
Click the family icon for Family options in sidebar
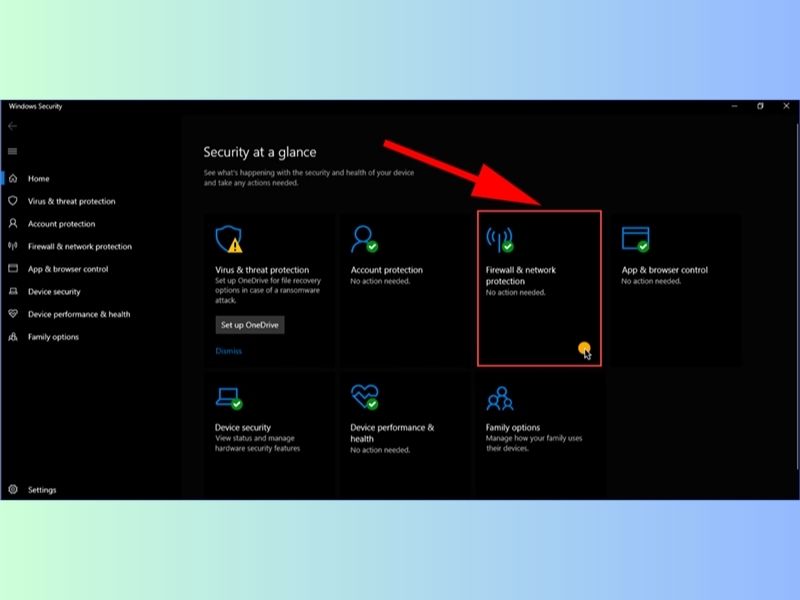13,337
